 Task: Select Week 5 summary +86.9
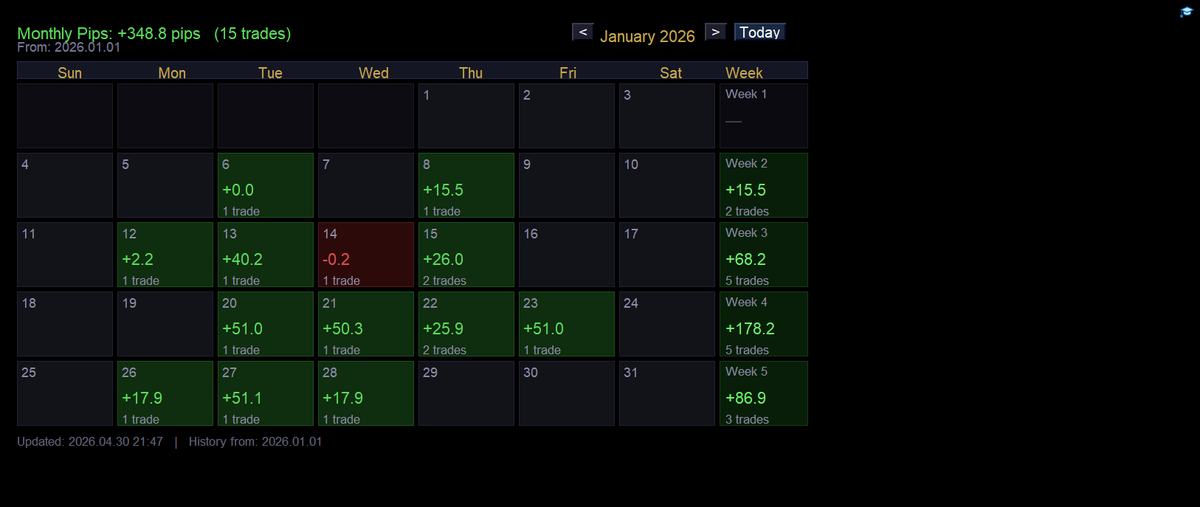point(763,393)
